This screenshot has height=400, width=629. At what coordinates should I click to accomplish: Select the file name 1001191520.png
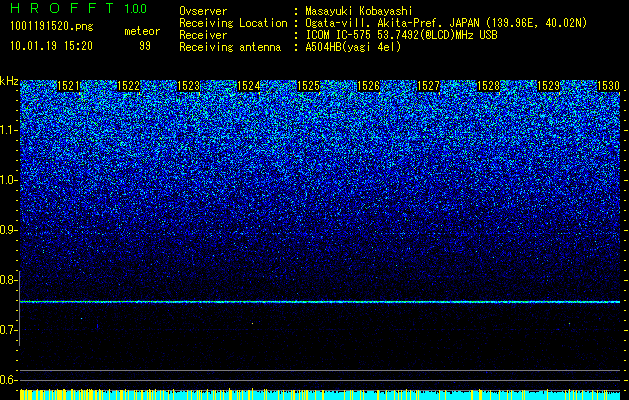pos(52,27)
